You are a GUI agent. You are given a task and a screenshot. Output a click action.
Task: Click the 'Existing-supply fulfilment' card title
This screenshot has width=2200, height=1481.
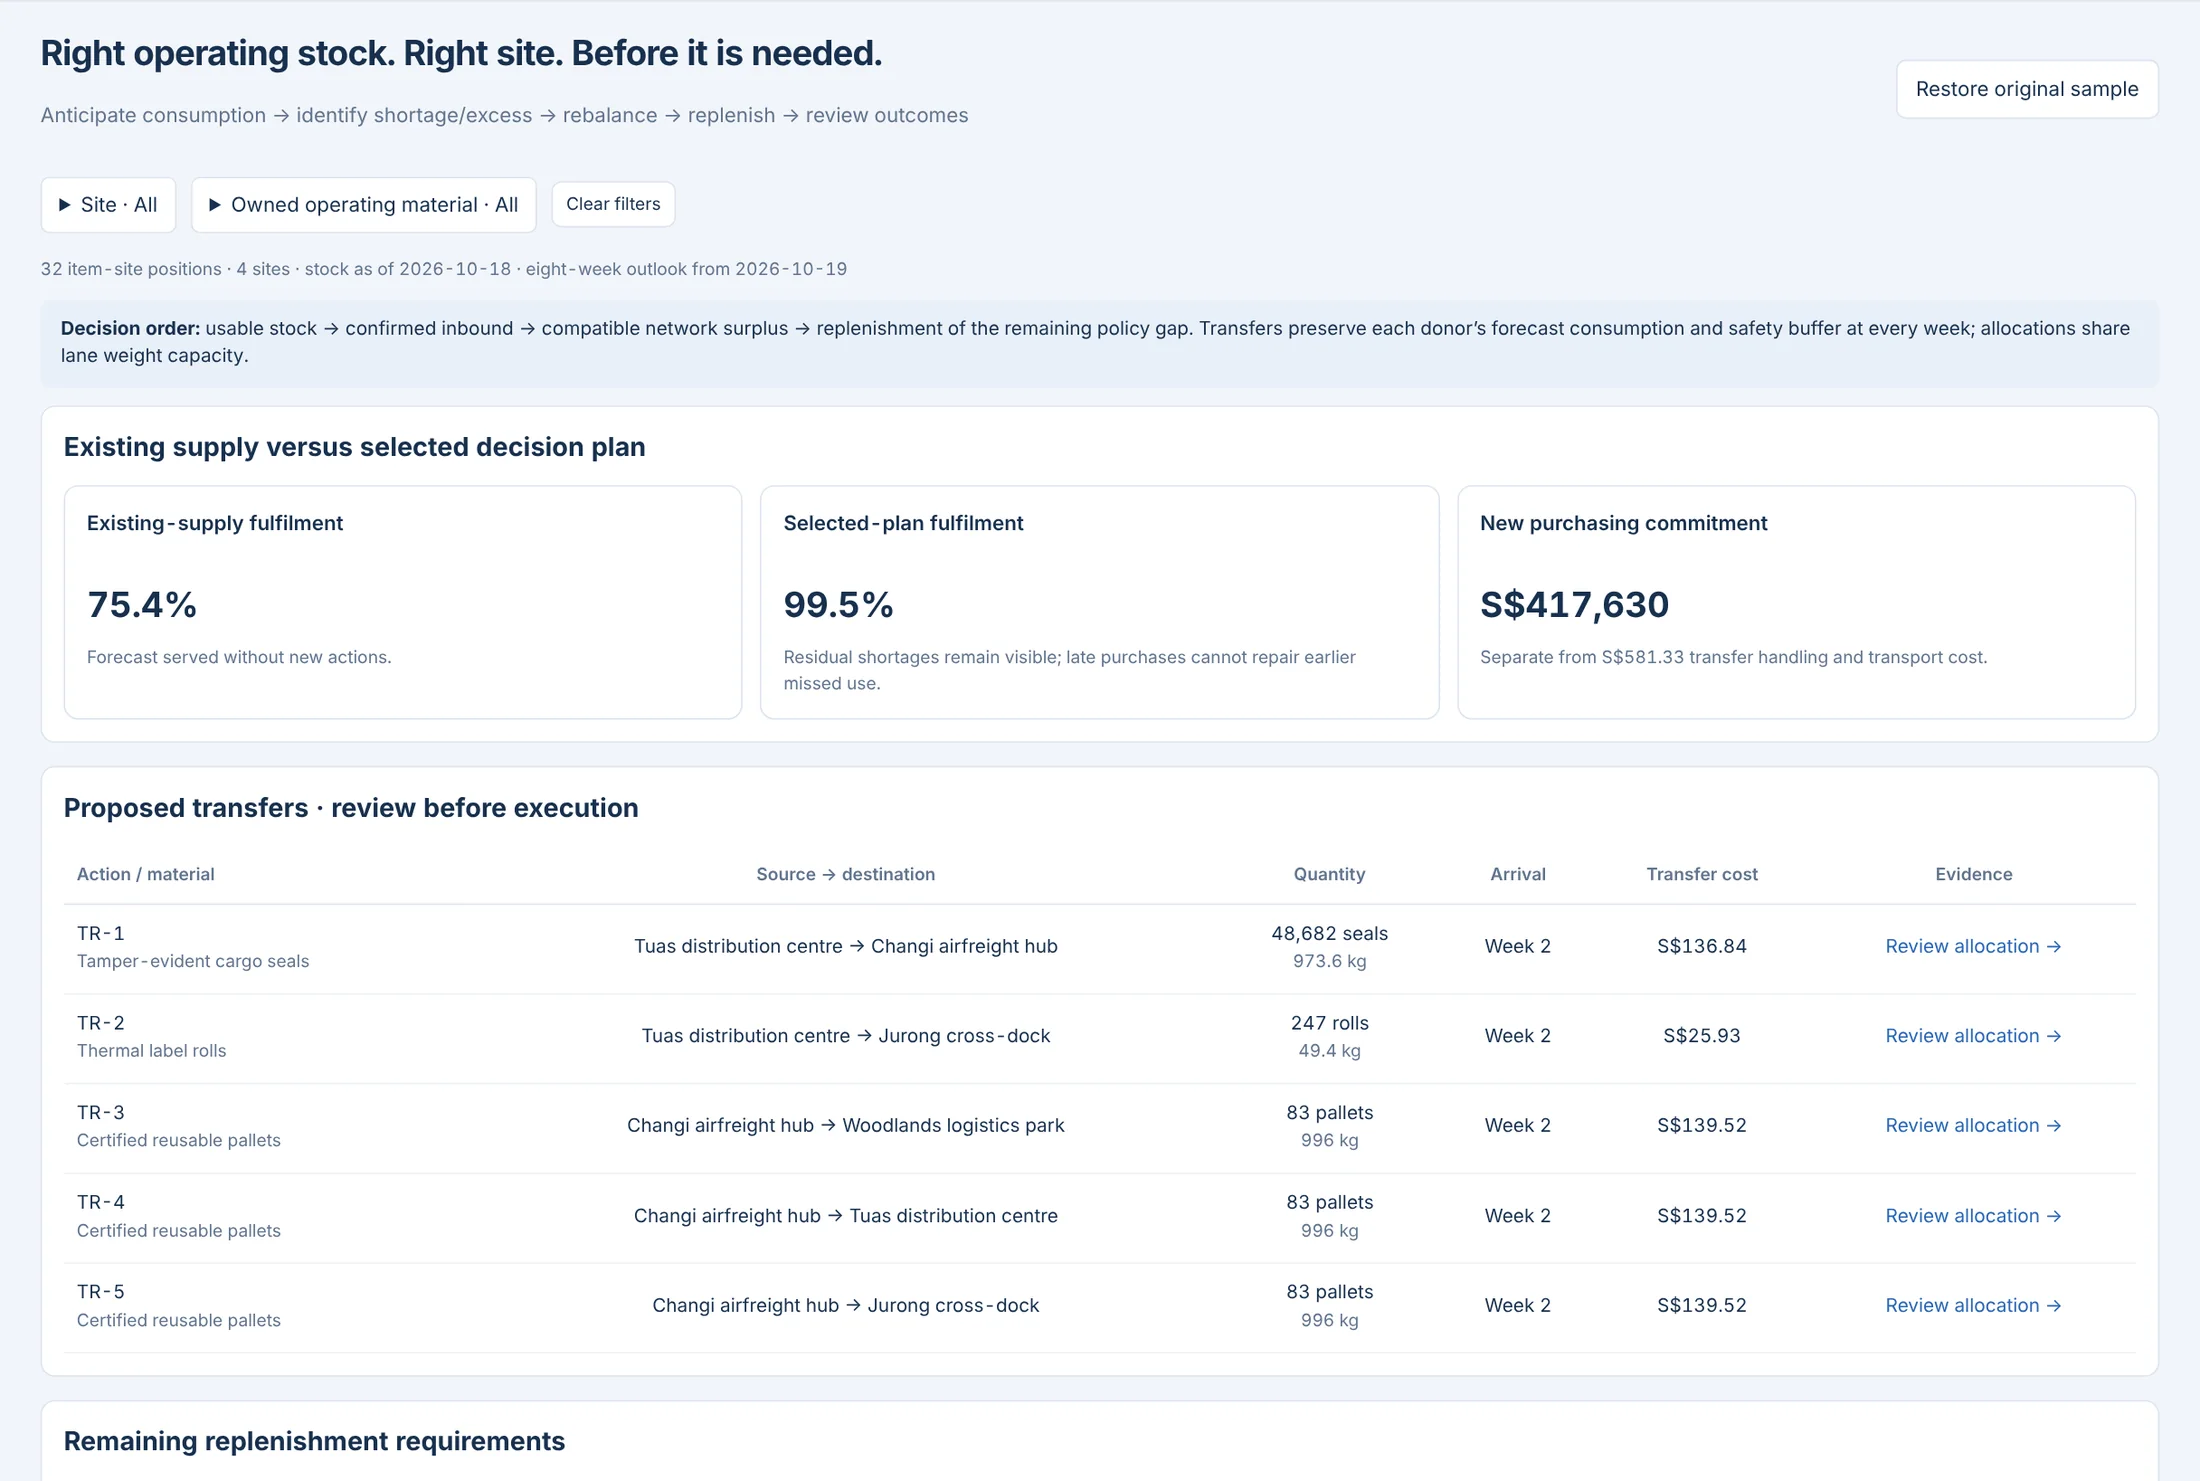tap(215, 523)
